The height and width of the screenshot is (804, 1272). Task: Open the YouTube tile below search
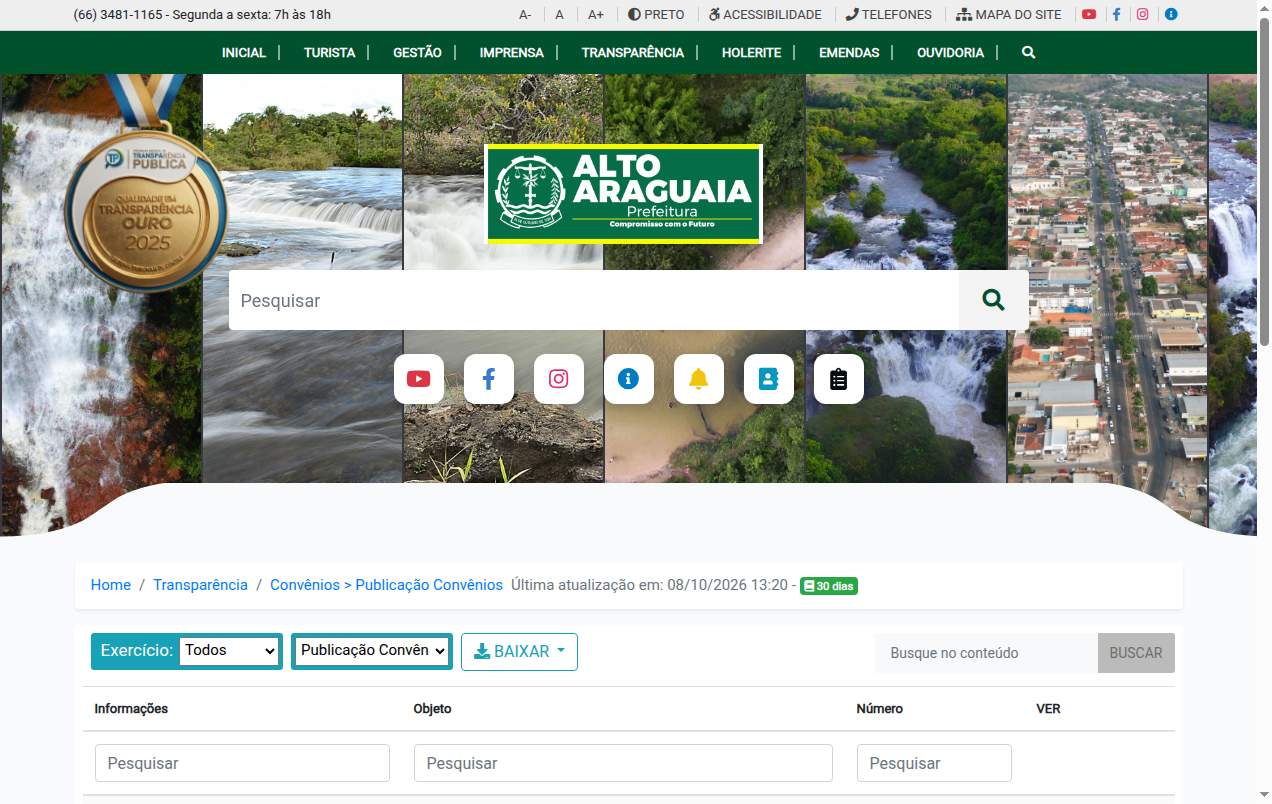419,379
